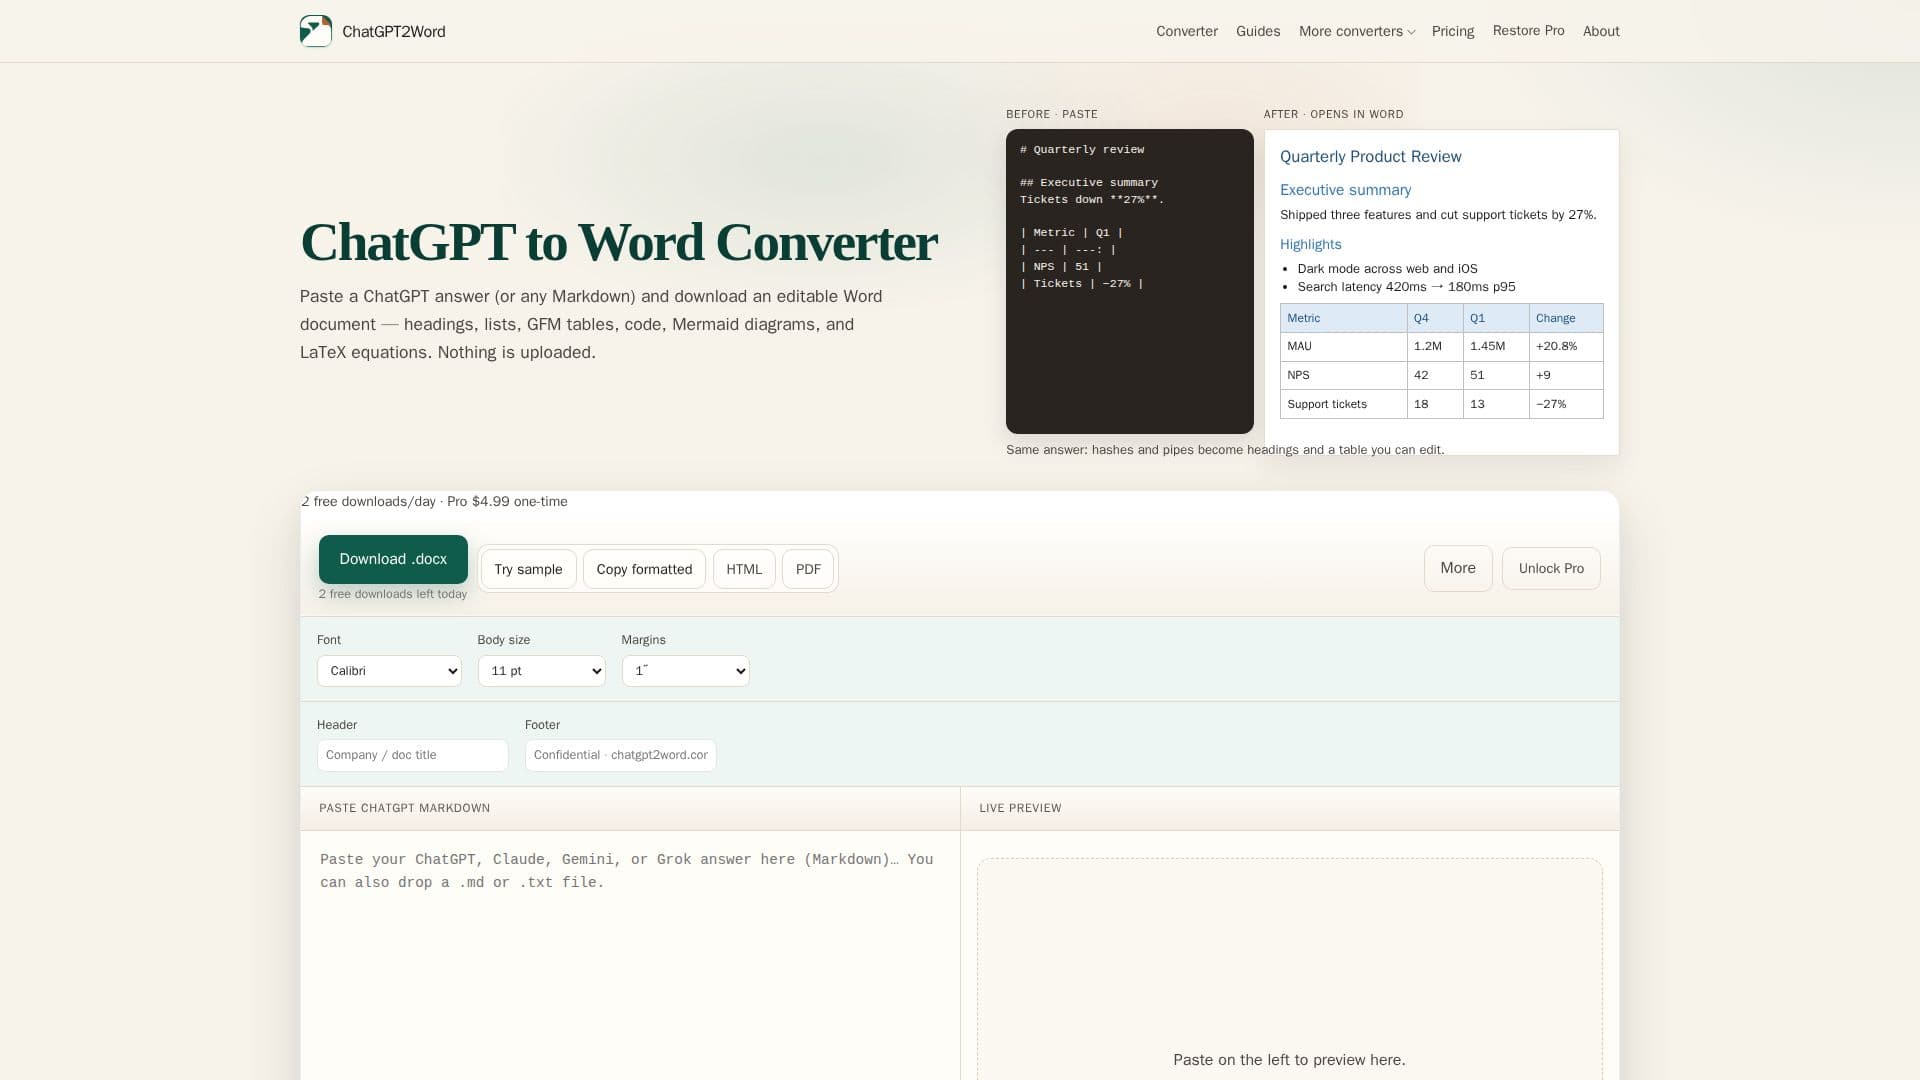Export as PDF button

[x=808, y=569]
